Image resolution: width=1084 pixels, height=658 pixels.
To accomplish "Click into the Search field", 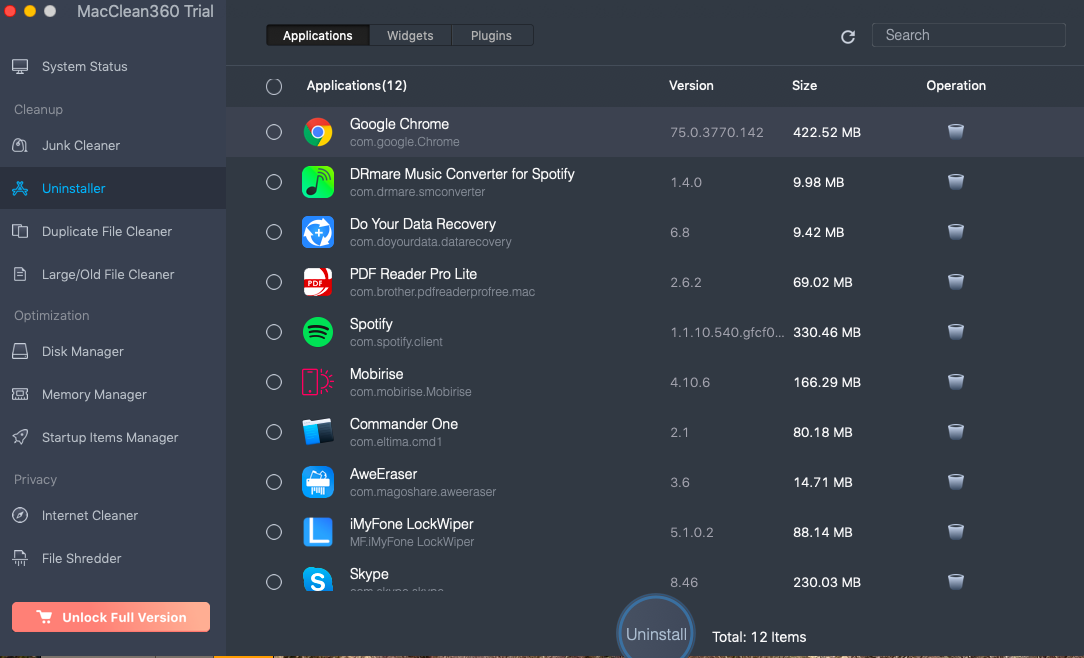I will (969, 35).
